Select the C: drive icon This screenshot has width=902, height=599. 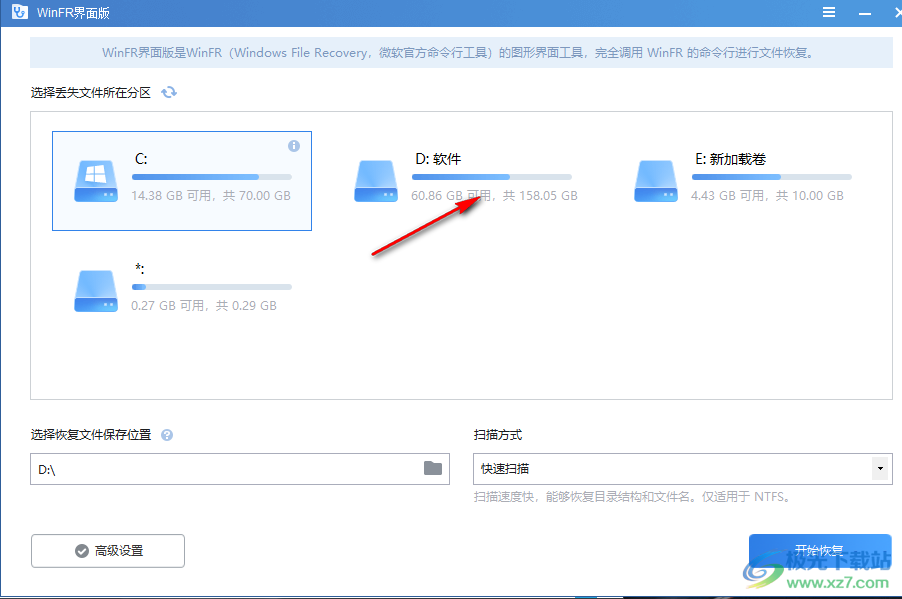tap(95, 181)
